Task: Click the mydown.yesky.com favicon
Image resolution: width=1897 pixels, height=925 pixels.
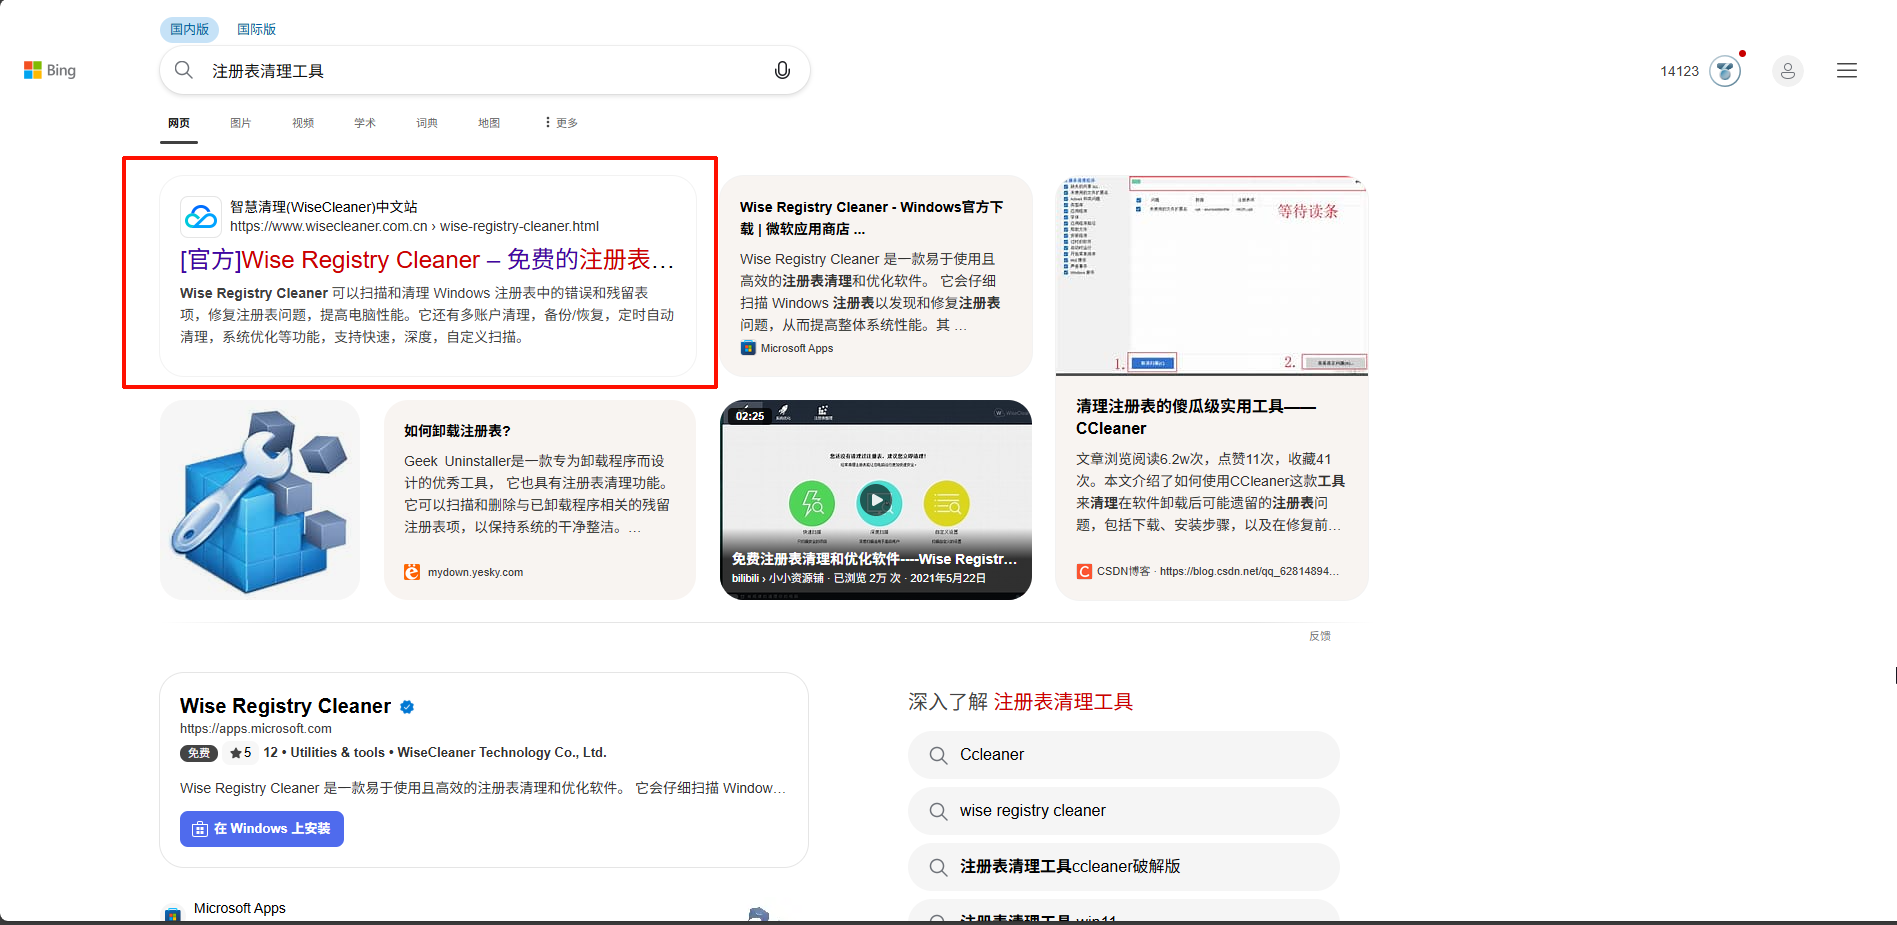Action: (412, 572)
